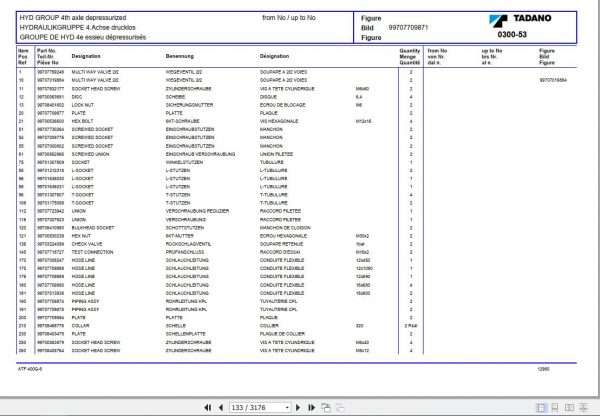Click the title HYD GROUP 4th axle depressurized
600x416 pixels.
(73, 18)
